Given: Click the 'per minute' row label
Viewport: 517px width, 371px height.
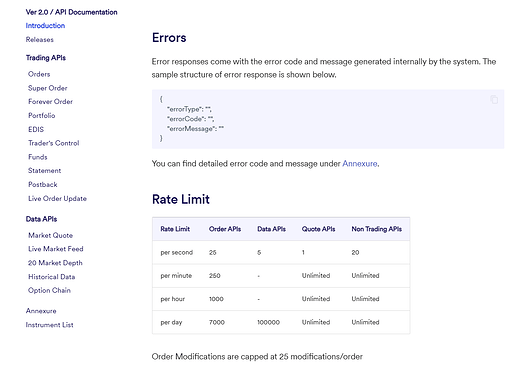Looking at the screenshot, I should click(176, 276).
